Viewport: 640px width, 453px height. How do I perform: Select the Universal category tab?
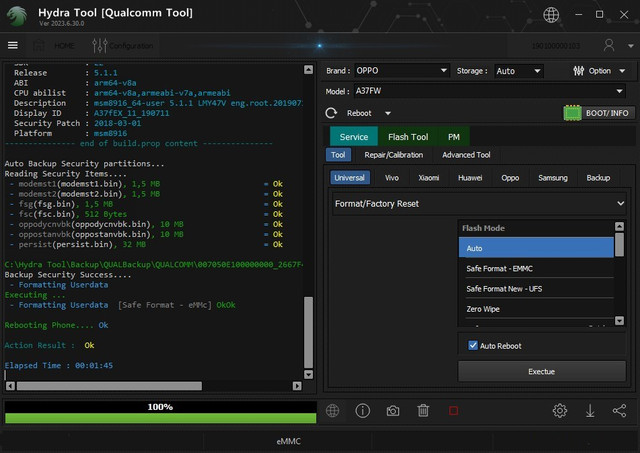(x=349, y=178)
